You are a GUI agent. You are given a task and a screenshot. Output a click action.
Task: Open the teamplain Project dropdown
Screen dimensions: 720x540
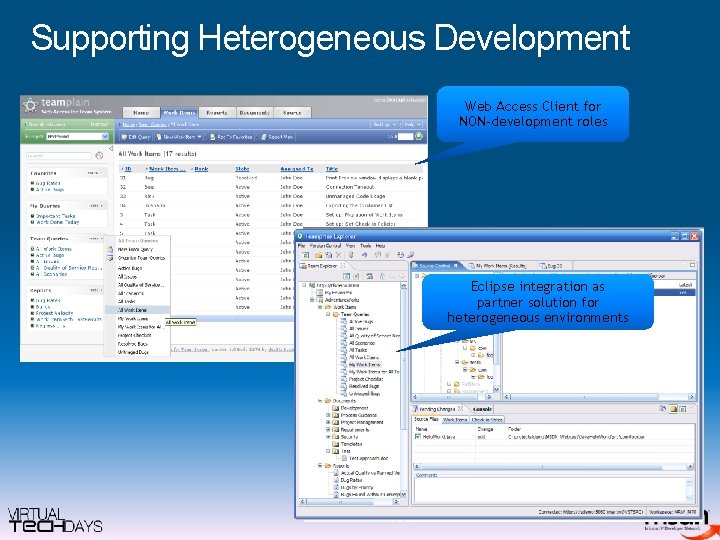(105, 136)
